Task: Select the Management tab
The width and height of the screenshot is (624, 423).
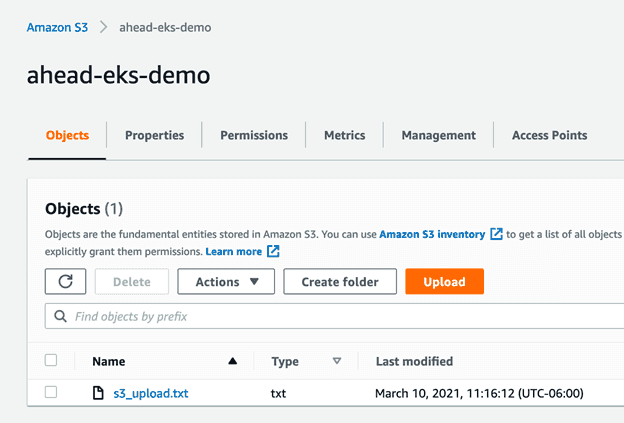Action: point(439,135)
